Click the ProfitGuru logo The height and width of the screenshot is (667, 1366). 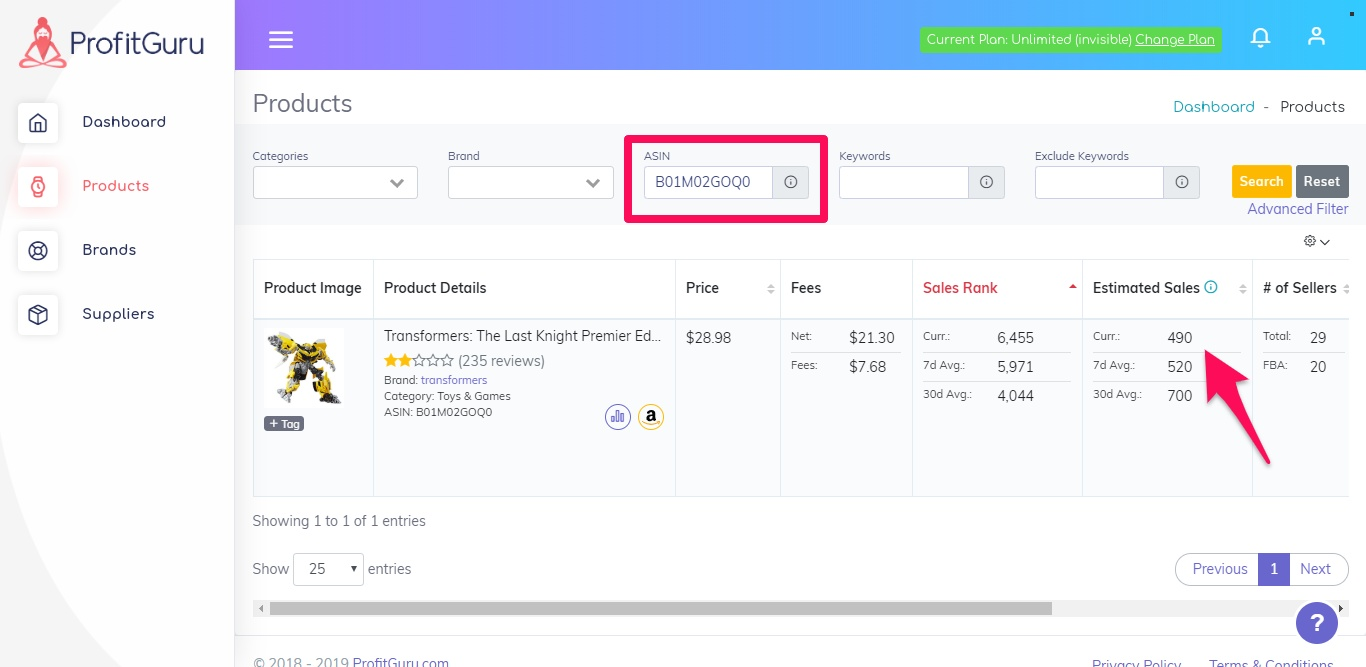(112, 43)
